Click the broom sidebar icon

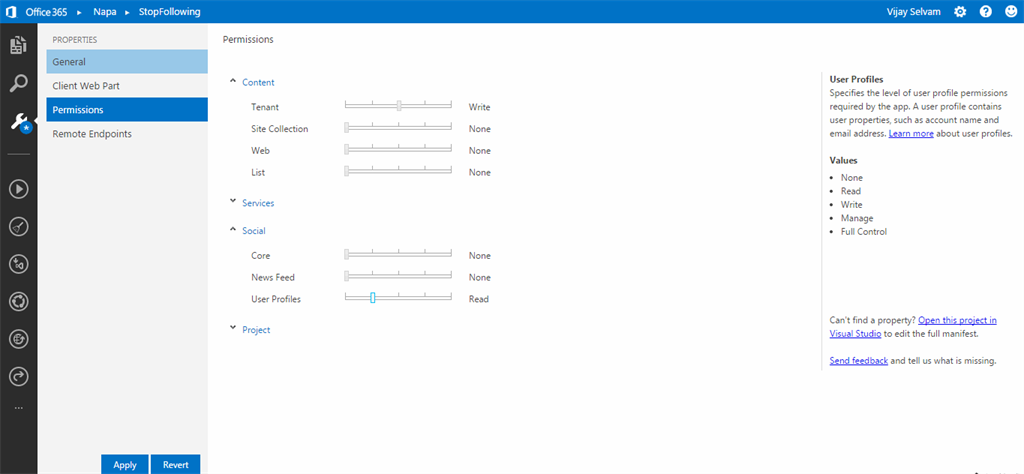point(18,227)
